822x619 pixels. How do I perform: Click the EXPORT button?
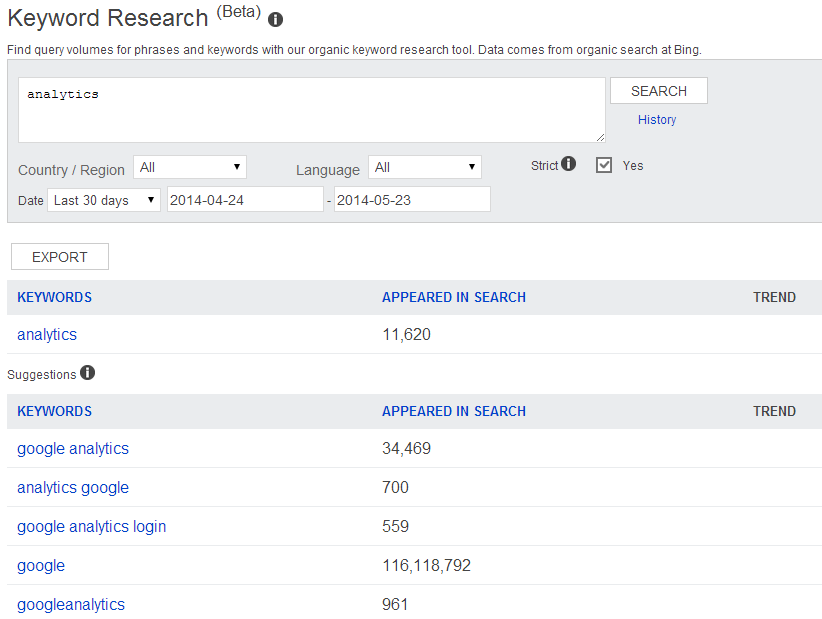60,257
